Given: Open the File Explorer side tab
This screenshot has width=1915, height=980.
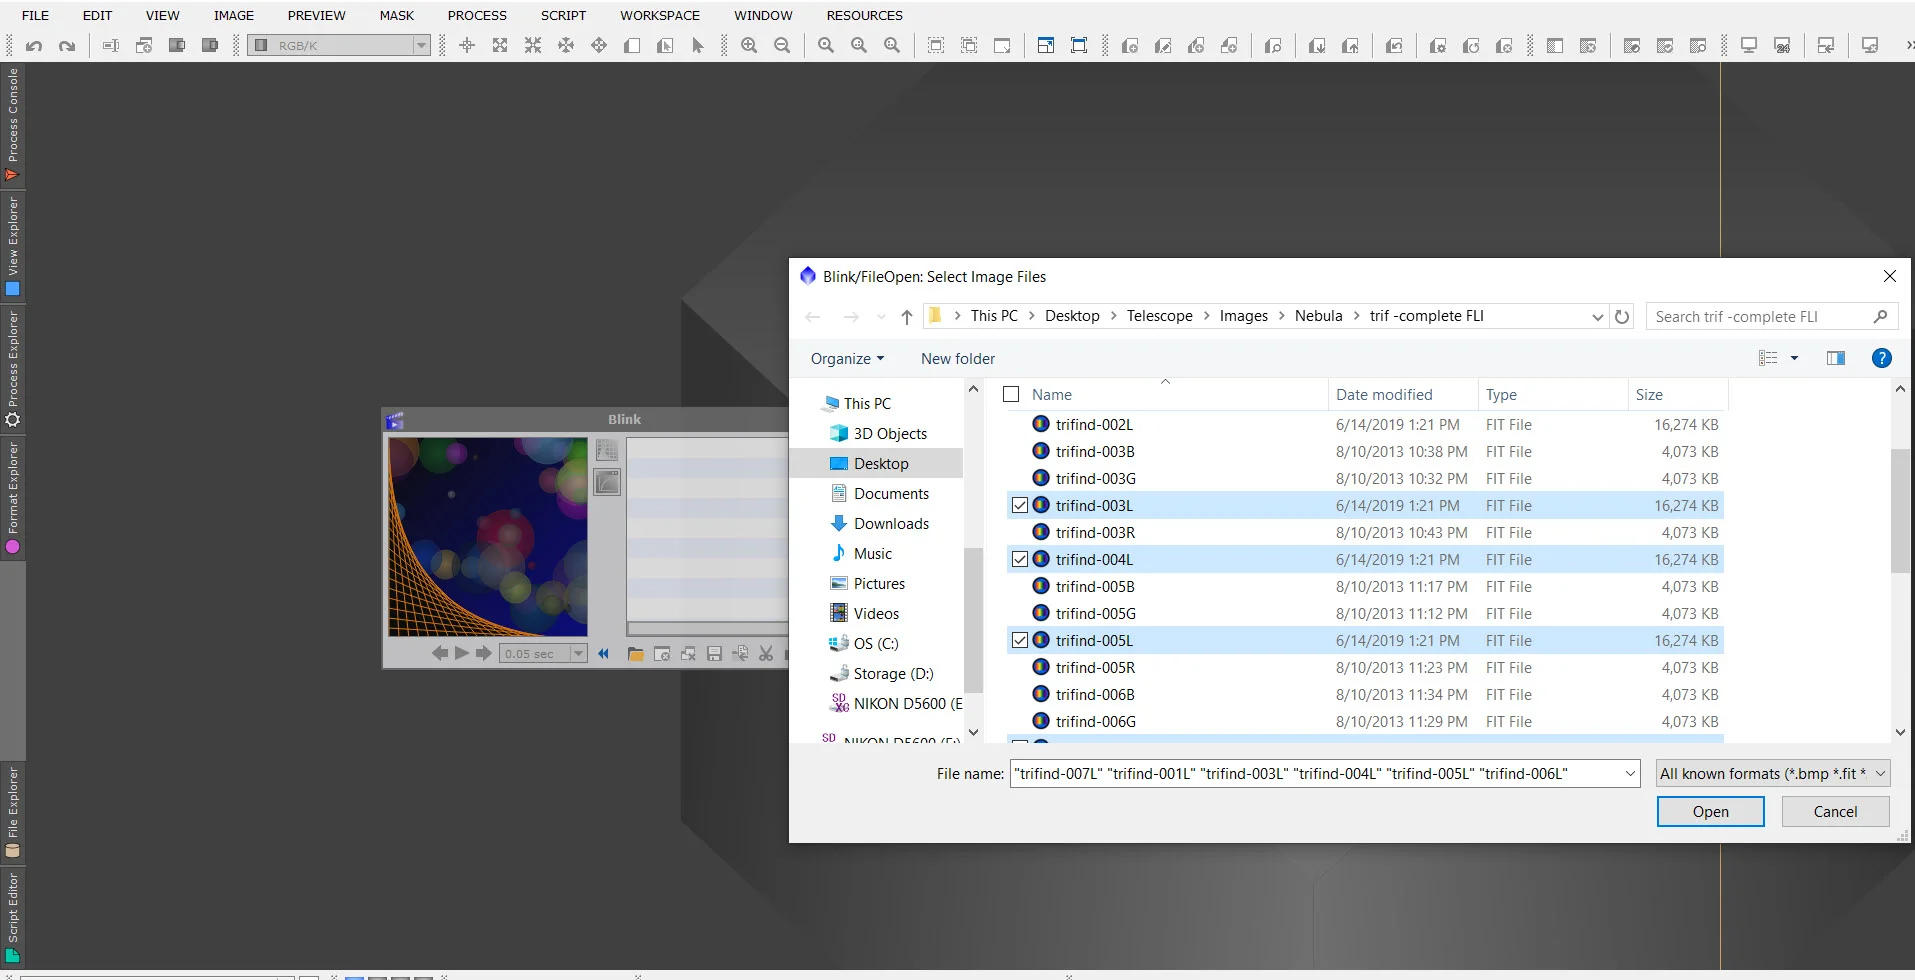Looking at the screenshot, I should click(12, 811).
